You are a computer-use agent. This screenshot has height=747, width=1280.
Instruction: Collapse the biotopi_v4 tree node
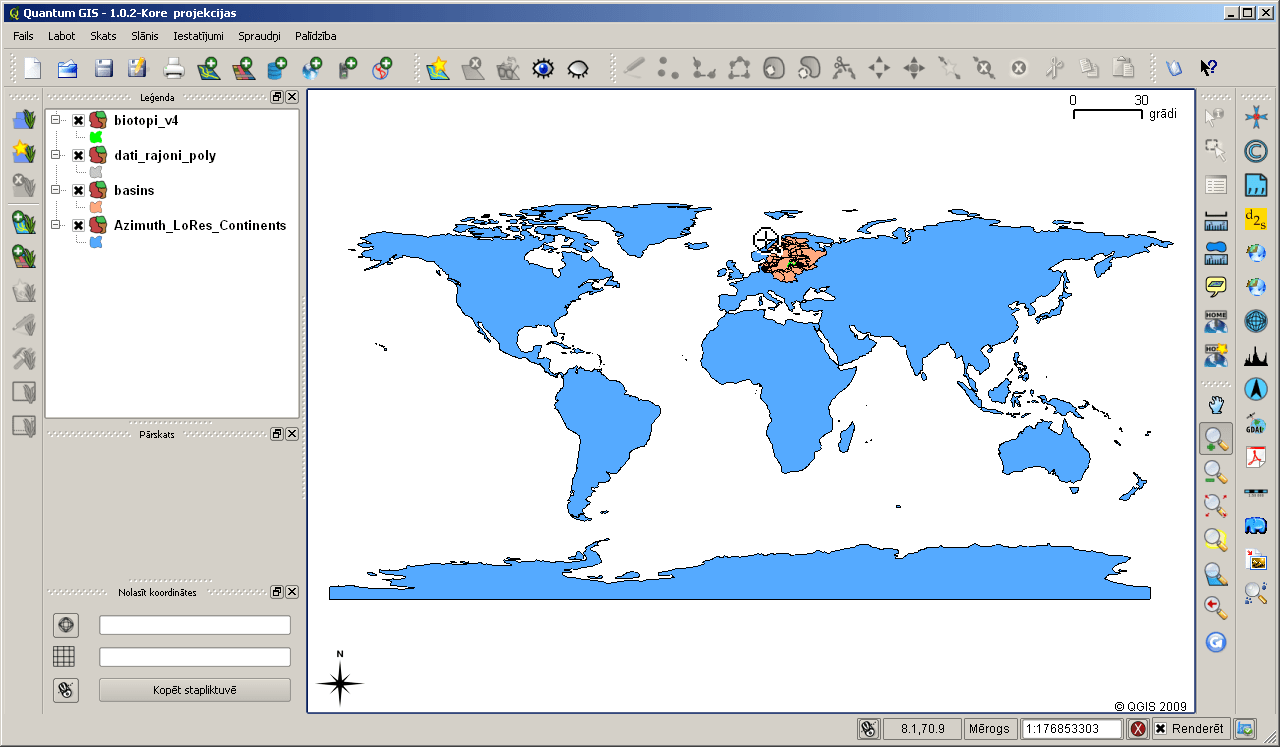click(56, 120)
